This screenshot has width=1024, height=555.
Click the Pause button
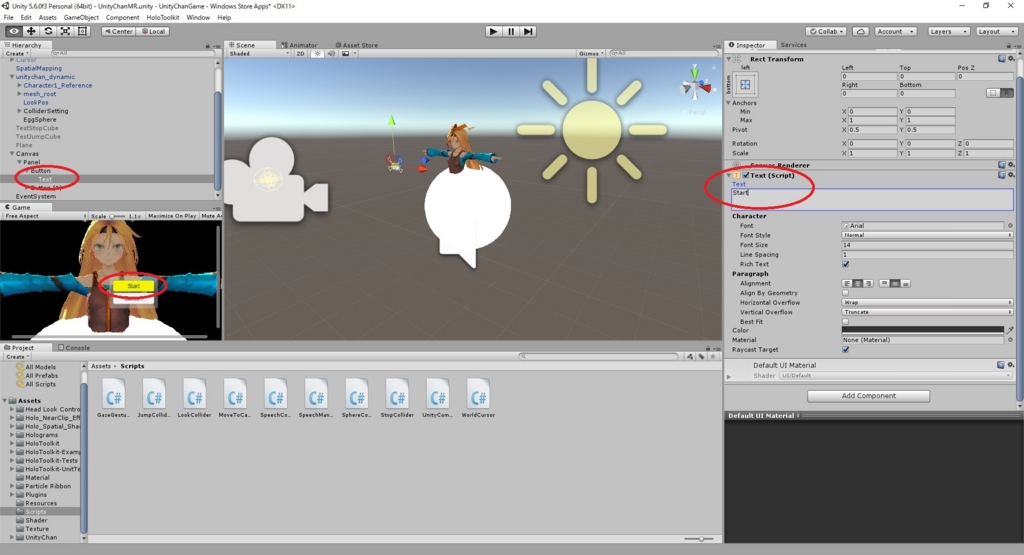[511, 31]
